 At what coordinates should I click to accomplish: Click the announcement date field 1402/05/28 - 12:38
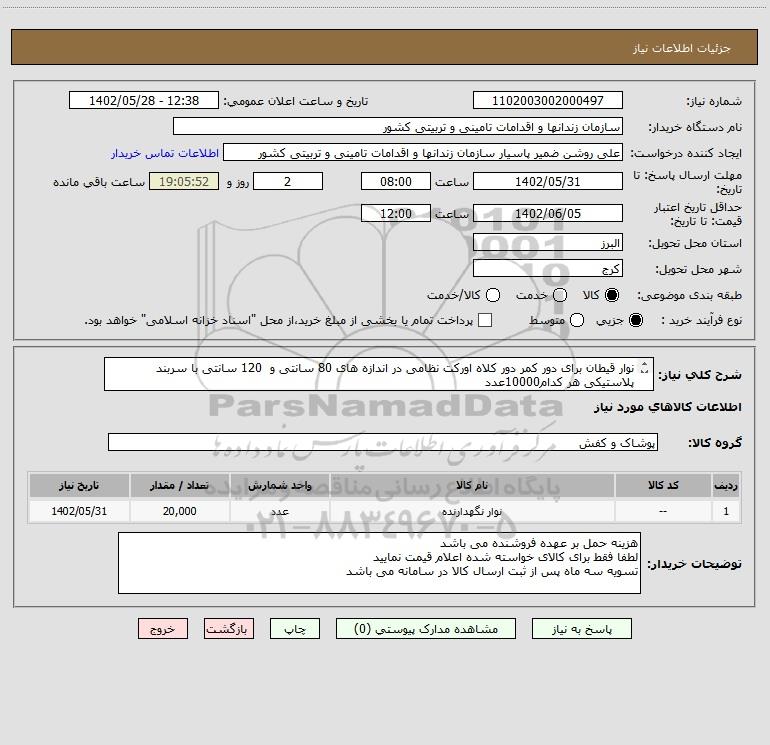[144, 100]
